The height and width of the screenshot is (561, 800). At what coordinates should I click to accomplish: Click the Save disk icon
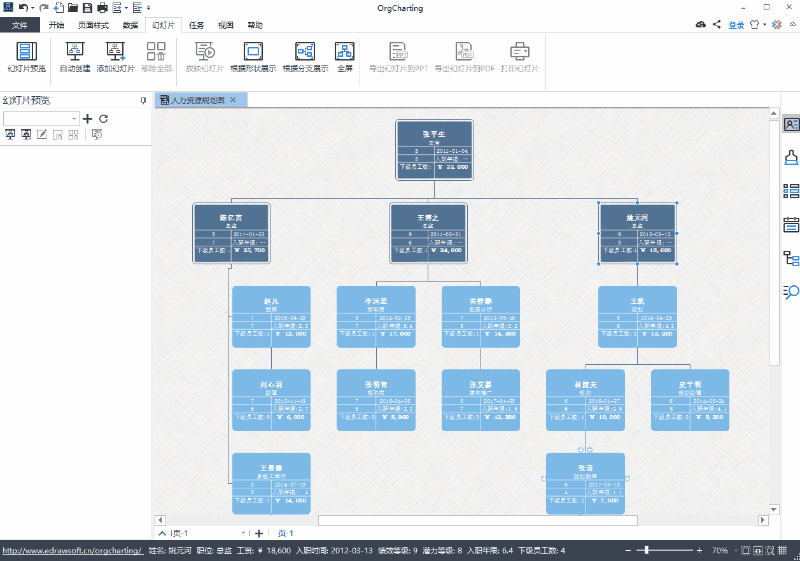(87, 8)
